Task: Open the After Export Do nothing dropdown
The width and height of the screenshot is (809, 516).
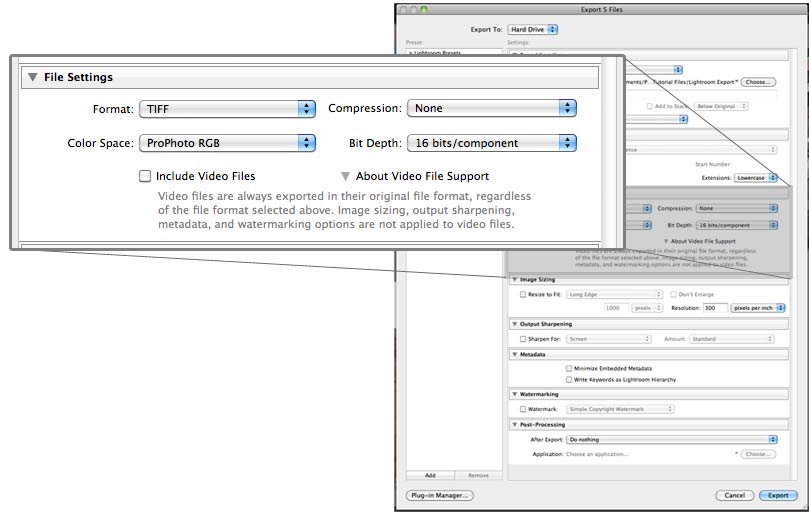Action: (672, 440)
